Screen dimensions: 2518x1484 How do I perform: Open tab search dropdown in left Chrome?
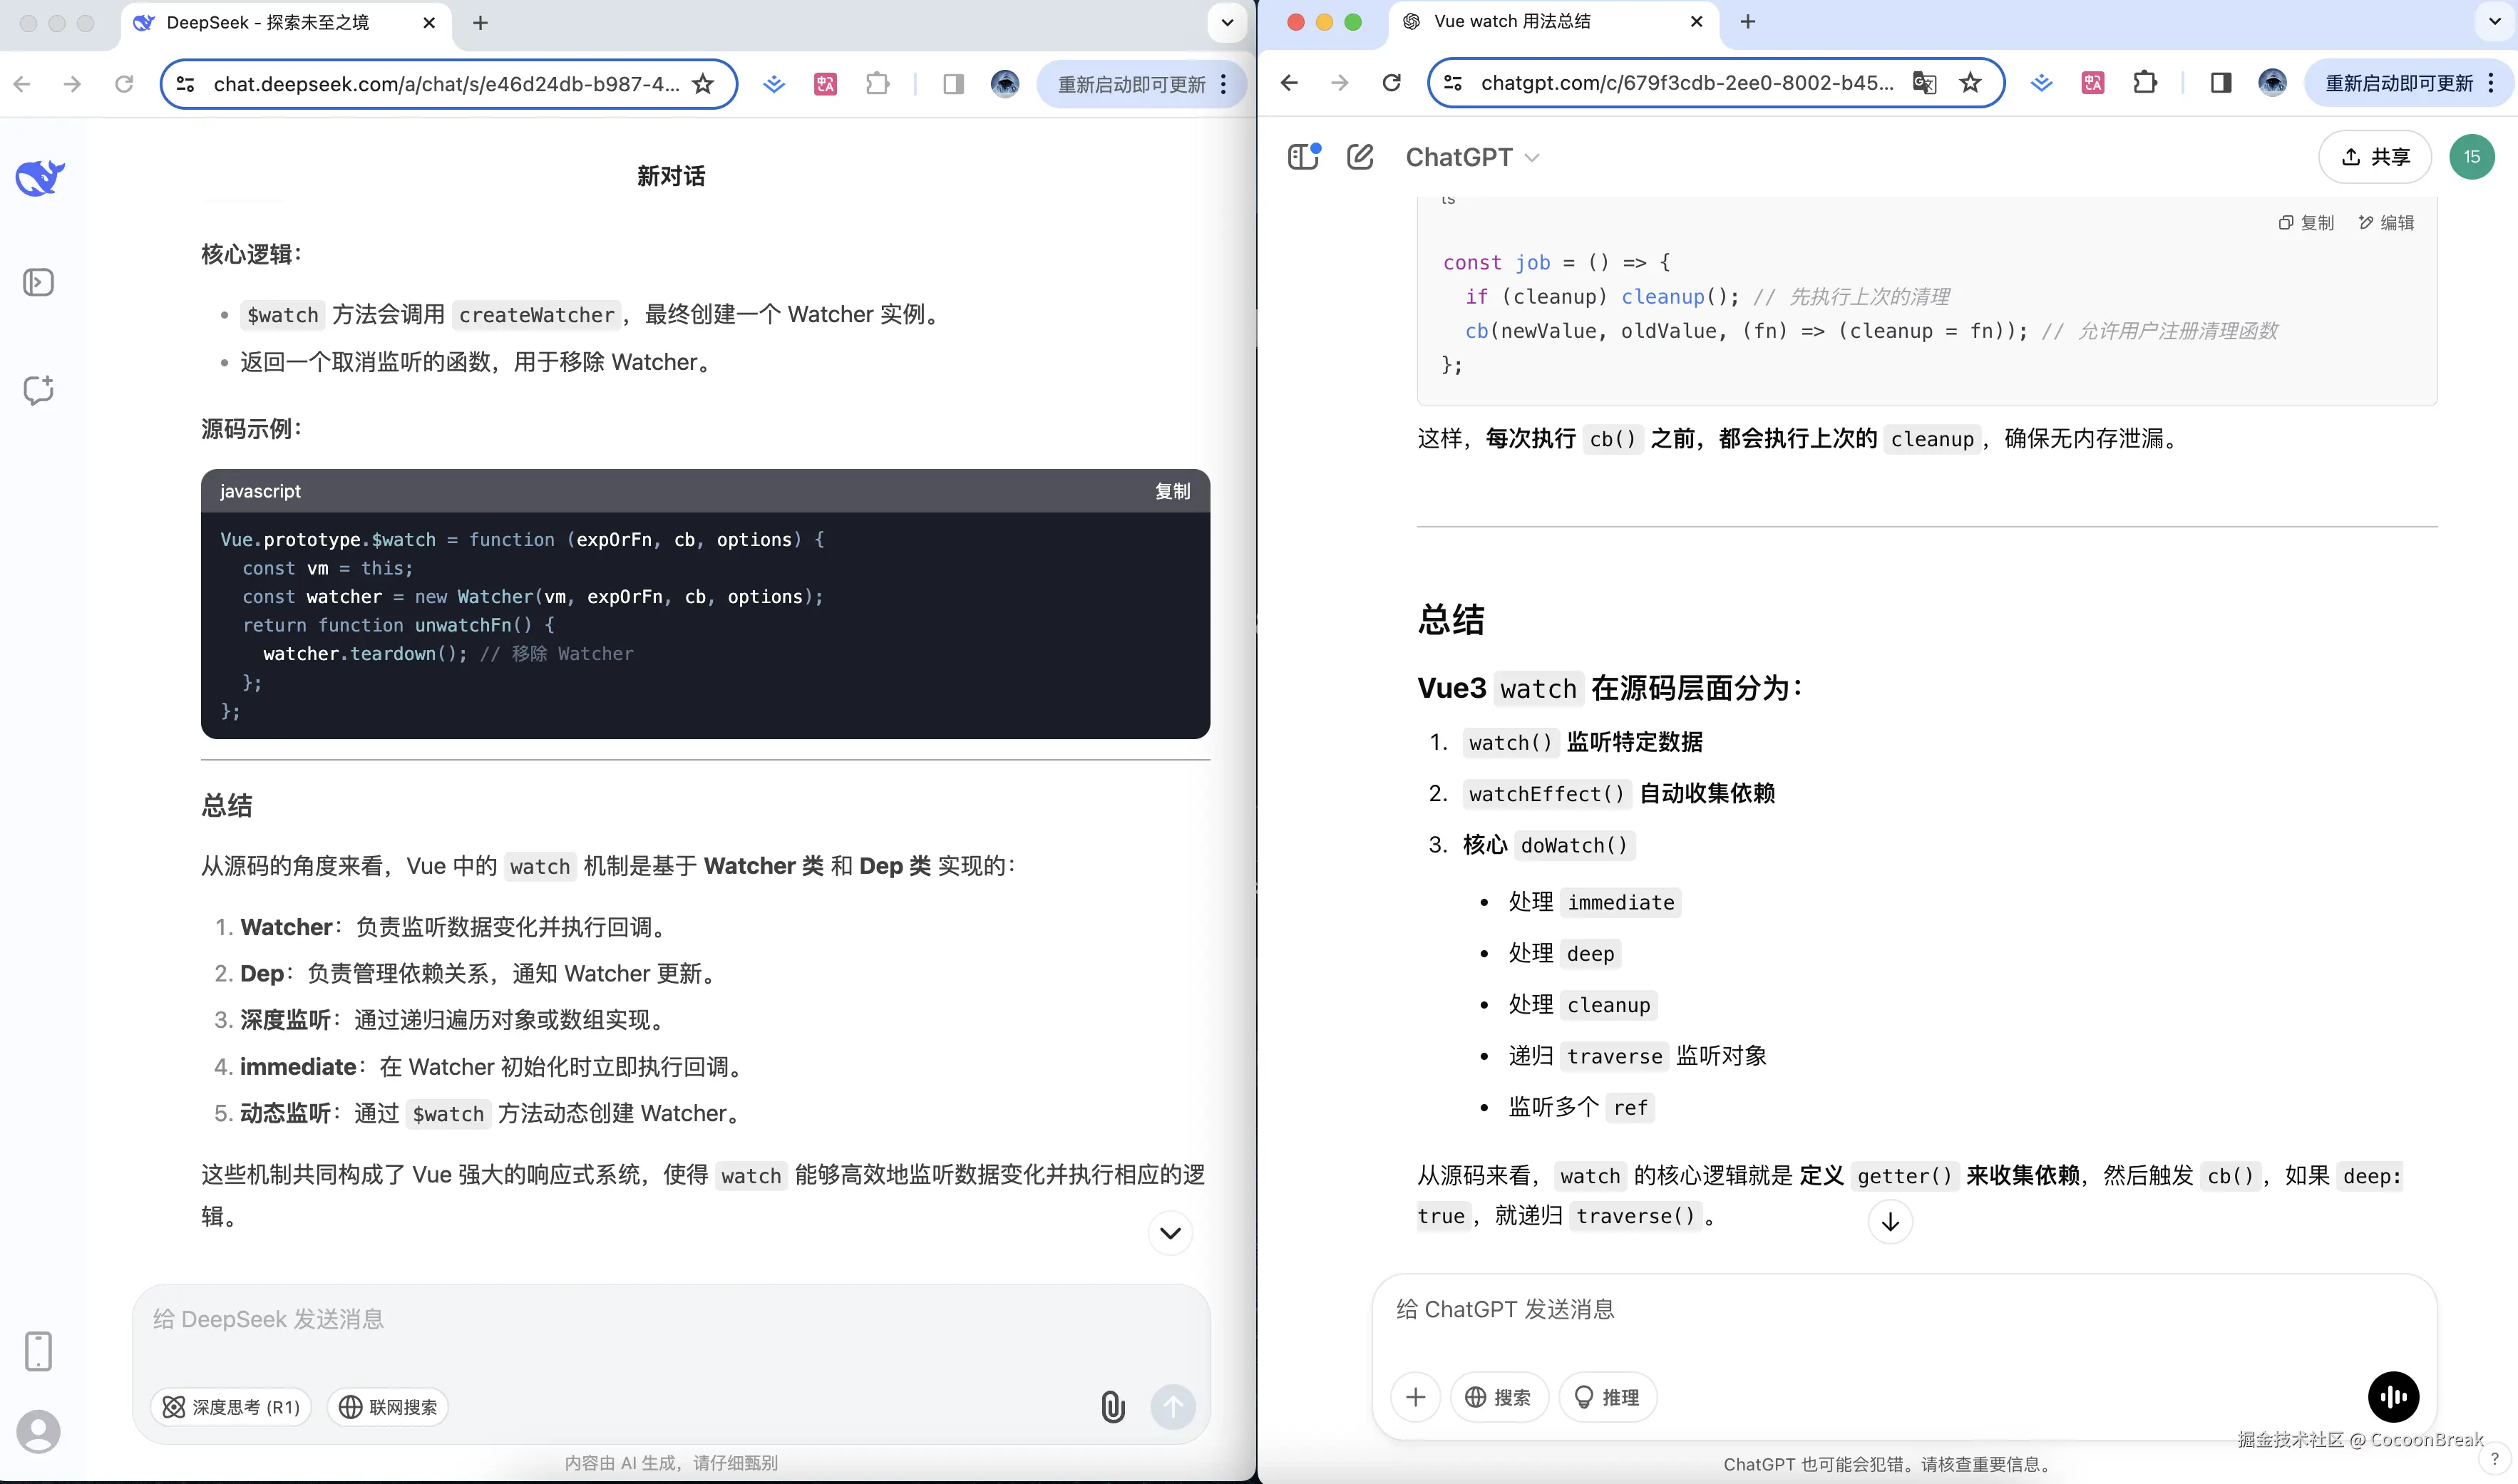[1227, 22]
